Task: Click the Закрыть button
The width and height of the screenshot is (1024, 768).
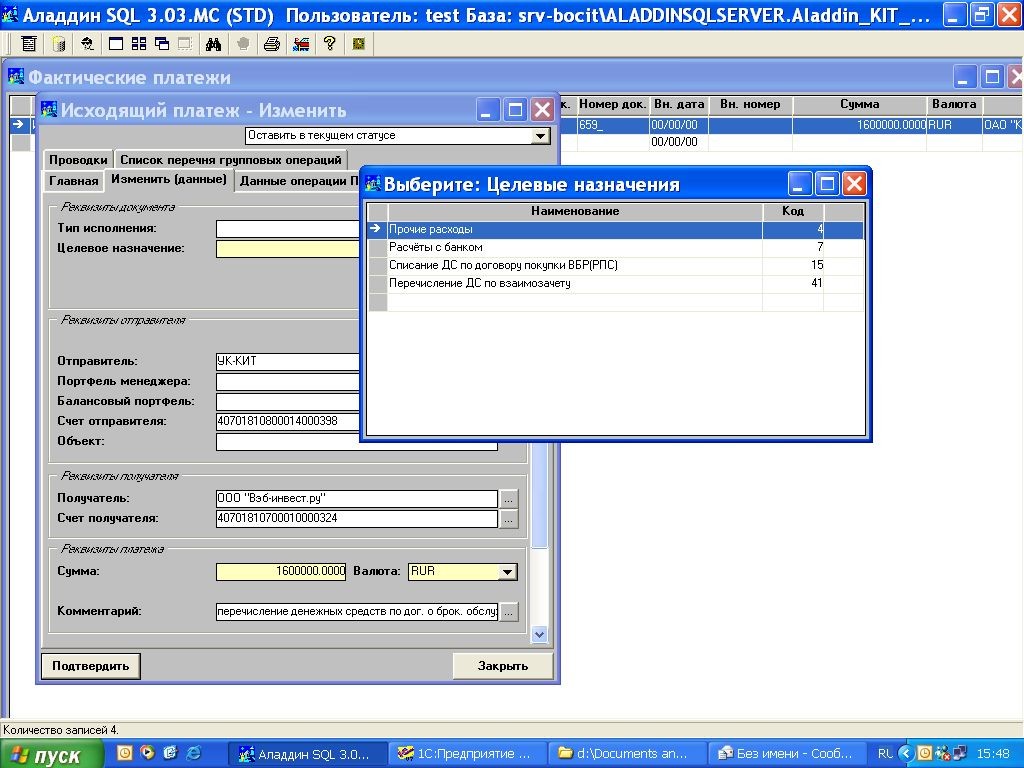Action: coord(503,666)
